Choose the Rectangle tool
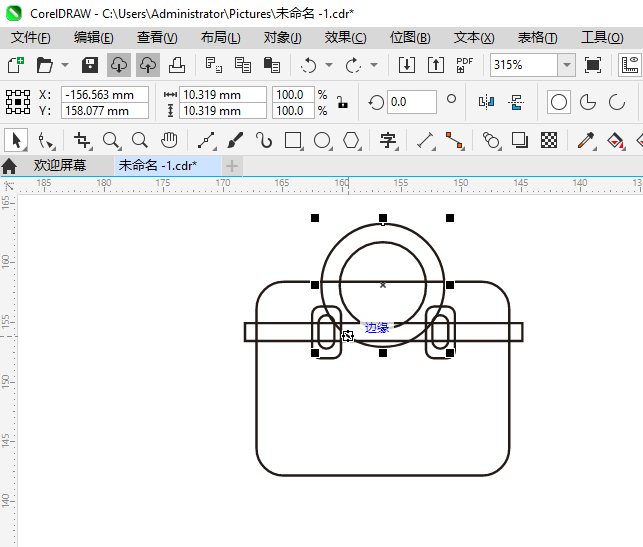643x547 pixels. pyautogui.click(x=293, y=140)
